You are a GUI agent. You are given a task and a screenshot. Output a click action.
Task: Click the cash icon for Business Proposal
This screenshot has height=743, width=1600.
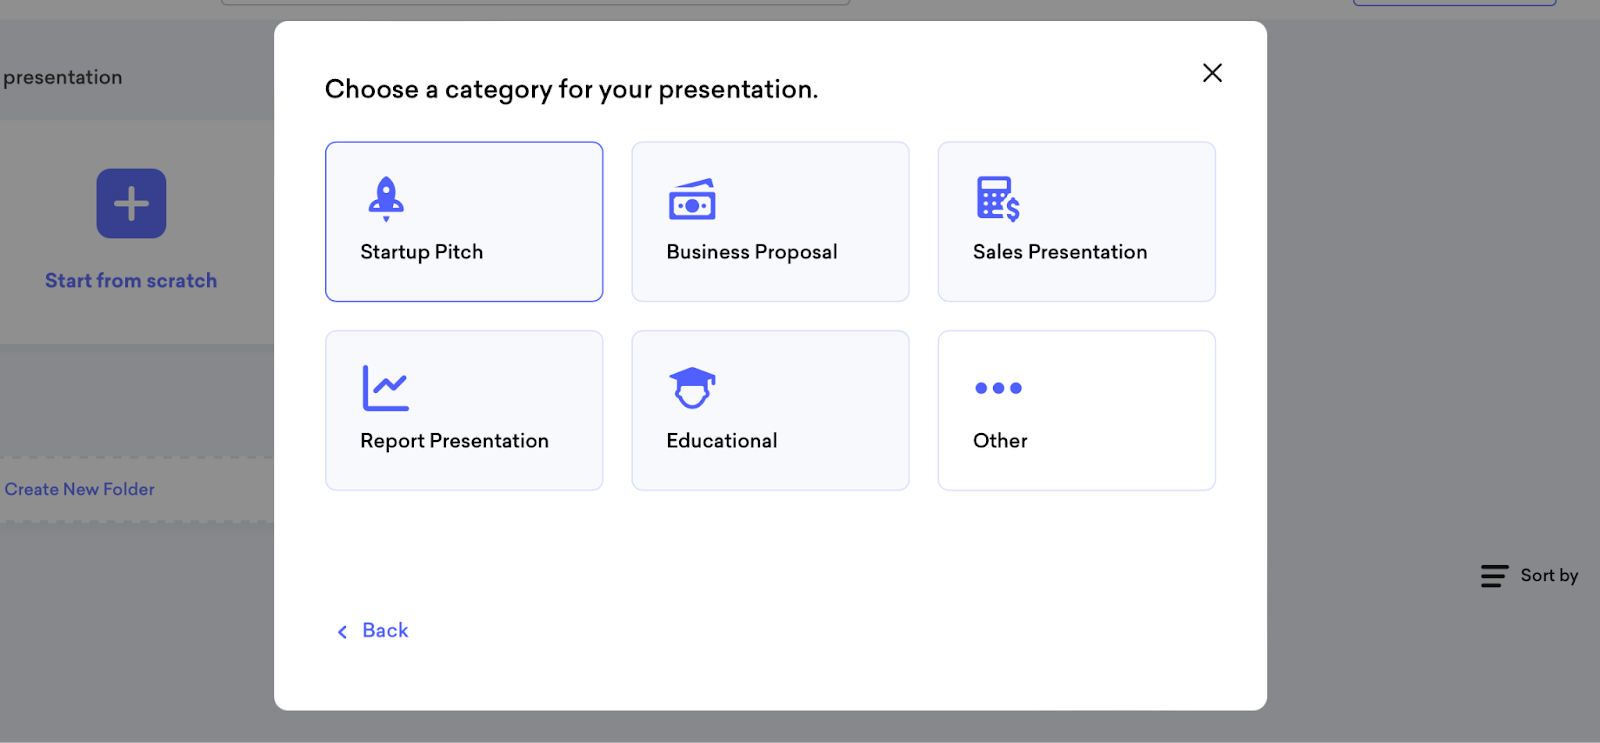pyautogui.click(x=692, y=200)
